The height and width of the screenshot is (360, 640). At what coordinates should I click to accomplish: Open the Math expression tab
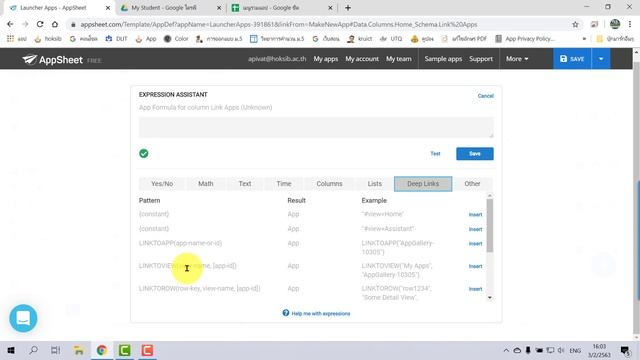tap(206, 184)
